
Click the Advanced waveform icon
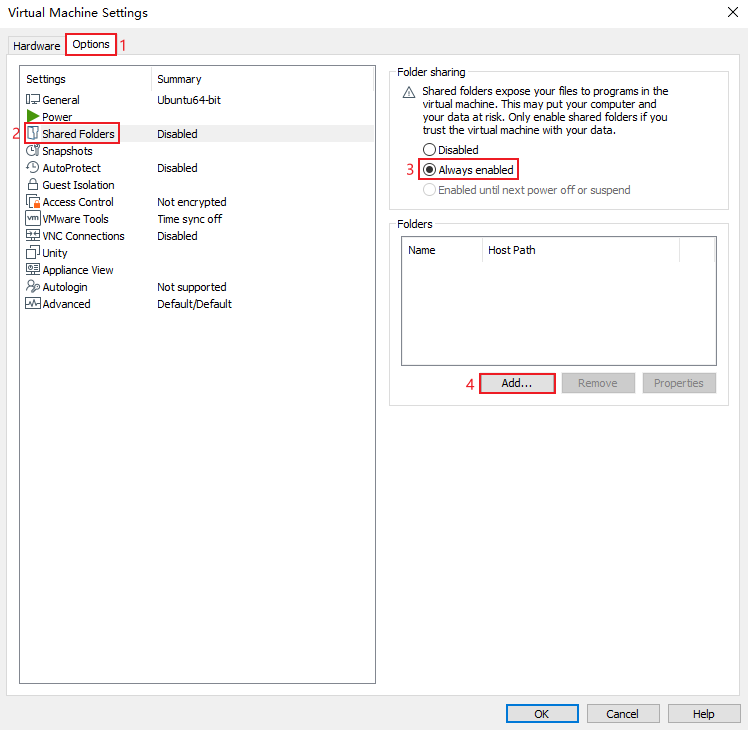[32, 303]
